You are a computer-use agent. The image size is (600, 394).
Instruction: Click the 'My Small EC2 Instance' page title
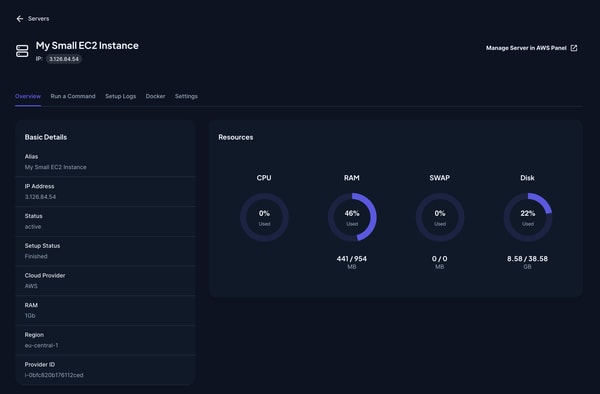click(87, 46)
